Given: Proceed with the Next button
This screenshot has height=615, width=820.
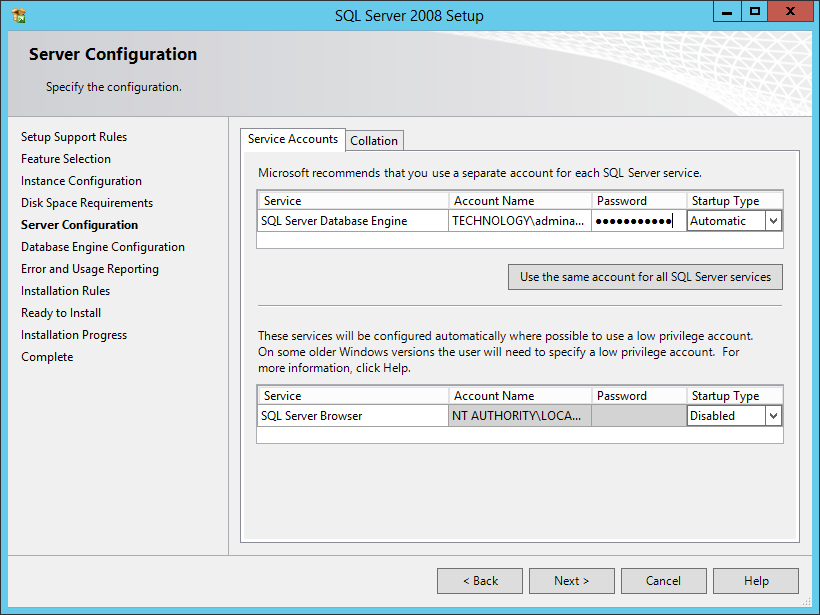Looking at the screenshot, I should coord(572,581).
